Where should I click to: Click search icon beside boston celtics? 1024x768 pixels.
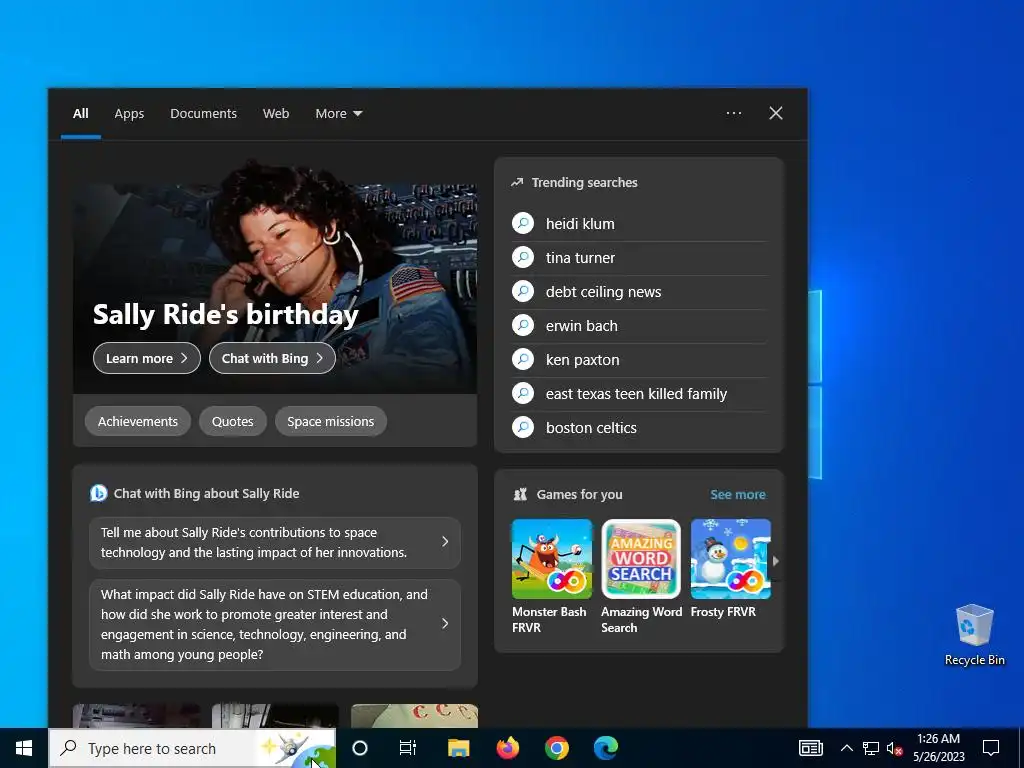pyautogui.click(x=522, y=427)
